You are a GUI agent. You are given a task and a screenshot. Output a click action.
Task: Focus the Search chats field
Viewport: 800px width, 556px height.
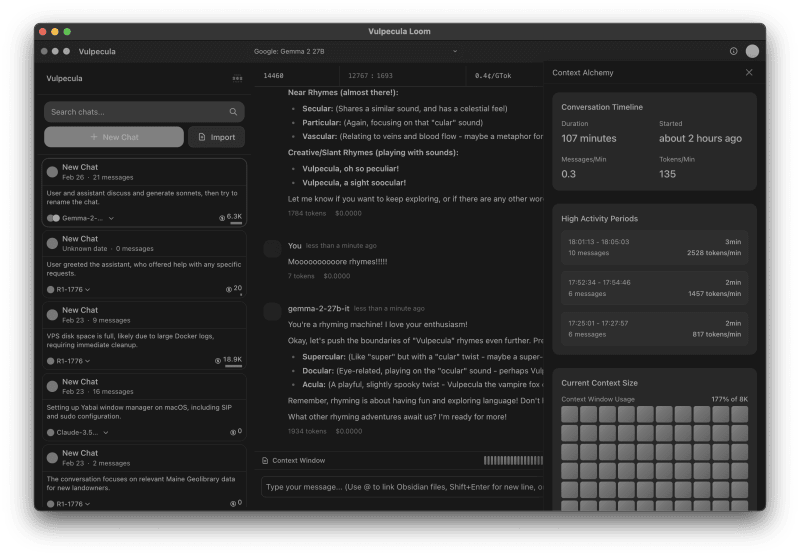pos(144,112)
